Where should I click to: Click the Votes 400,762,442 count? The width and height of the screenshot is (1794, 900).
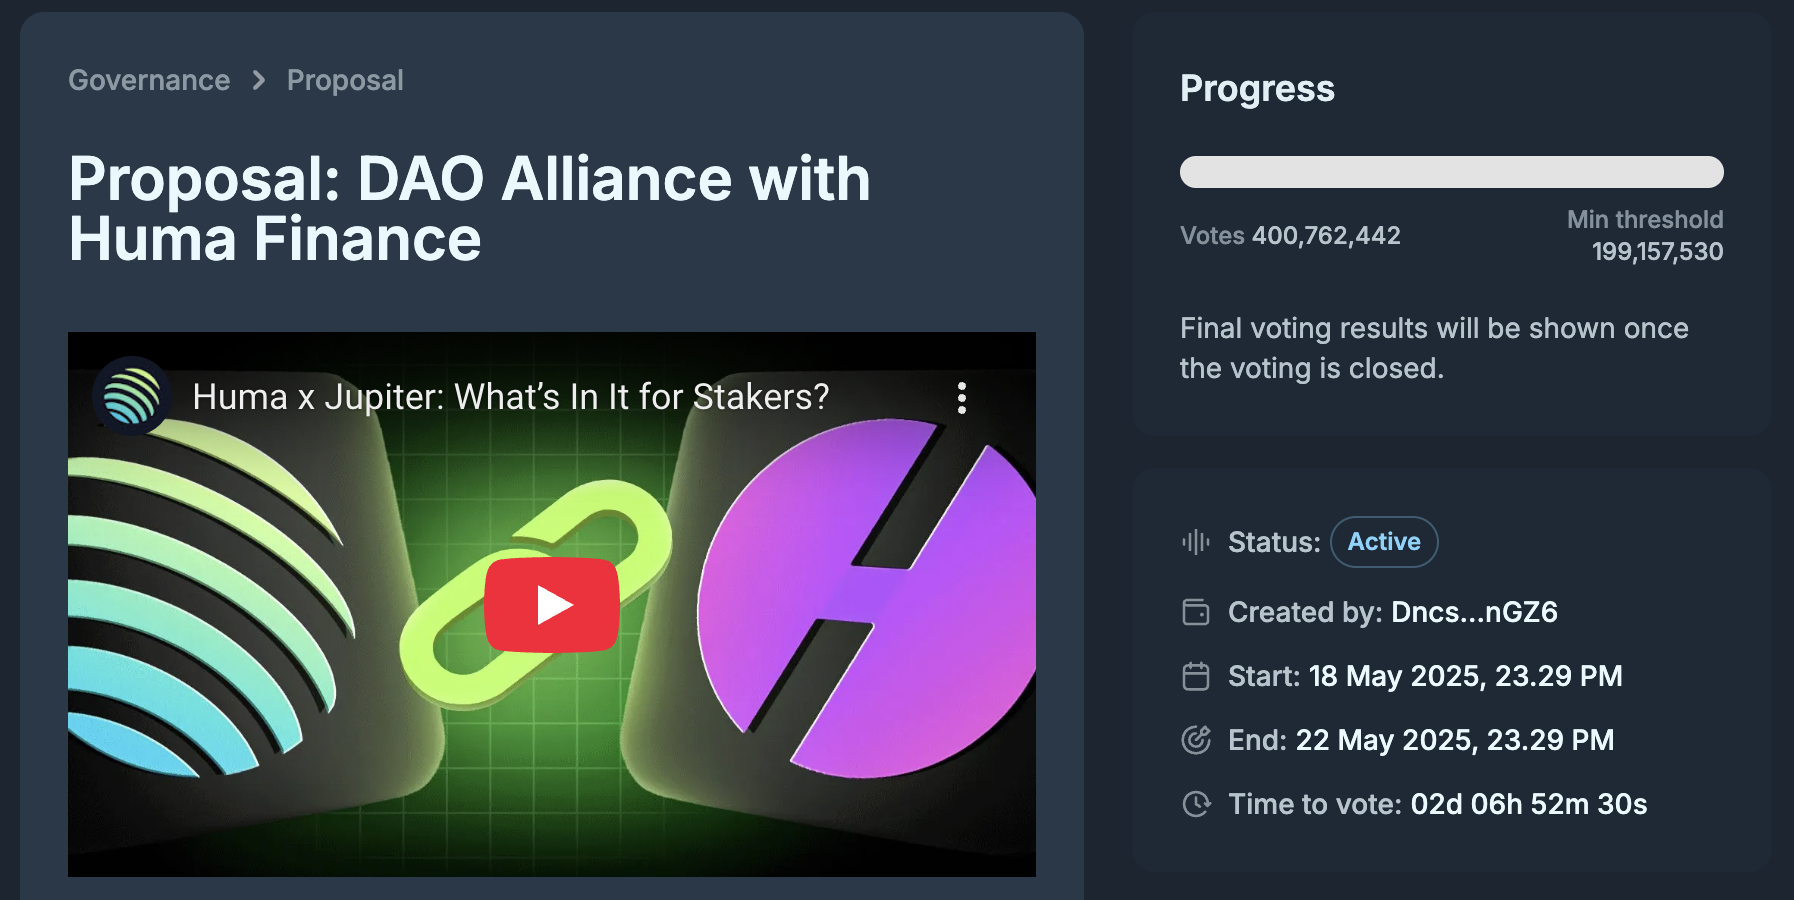1290,236
